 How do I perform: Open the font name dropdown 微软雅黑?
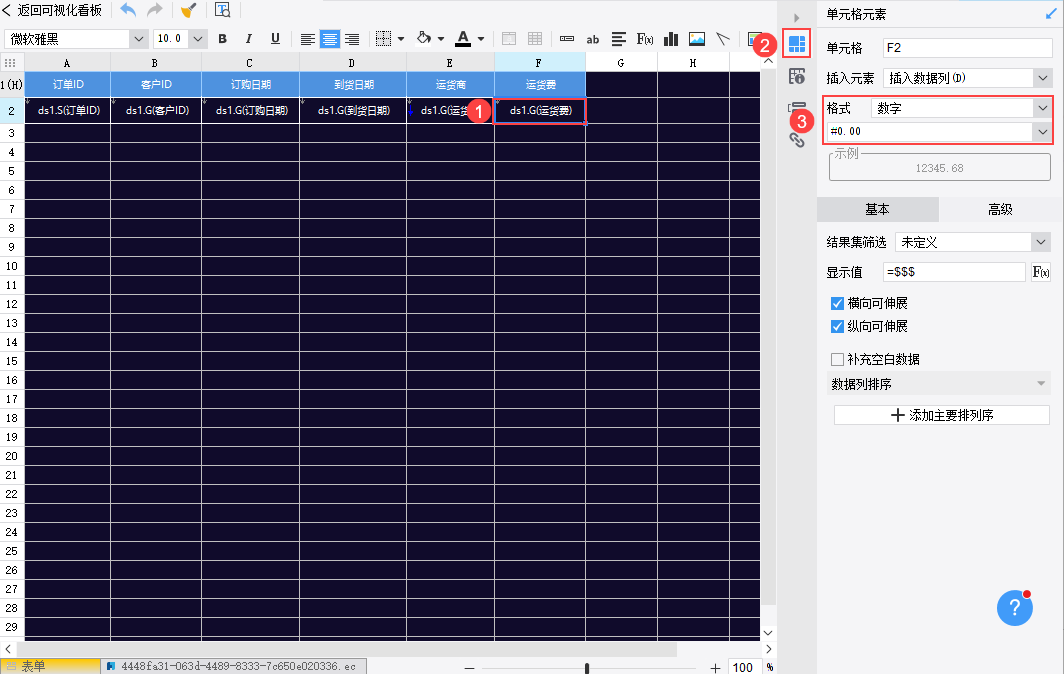(138, 39)
